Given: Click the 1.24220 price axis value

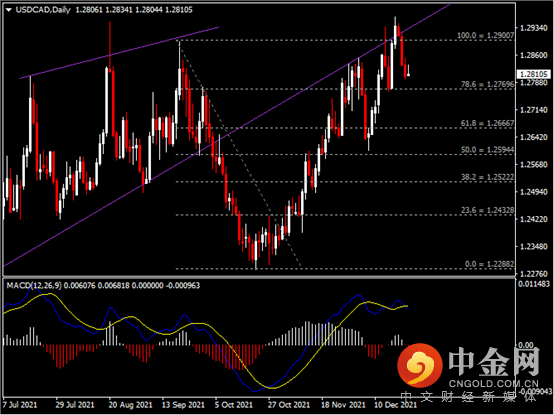Looking at the screenshot, I should click(534, 219).
